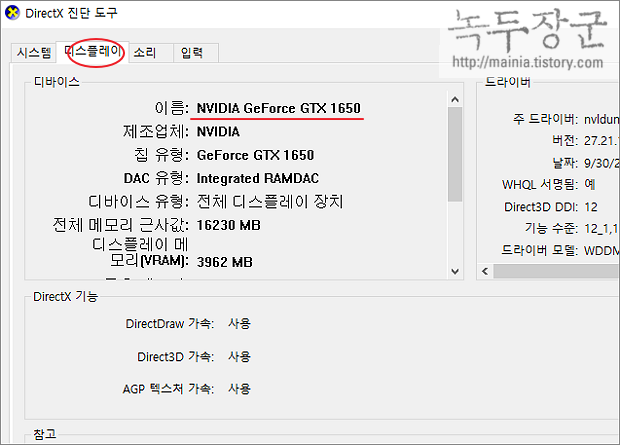Click the driver panel horizontal scrollbar thumb
This screenshot has height=445, width=620.
(556, 271)
